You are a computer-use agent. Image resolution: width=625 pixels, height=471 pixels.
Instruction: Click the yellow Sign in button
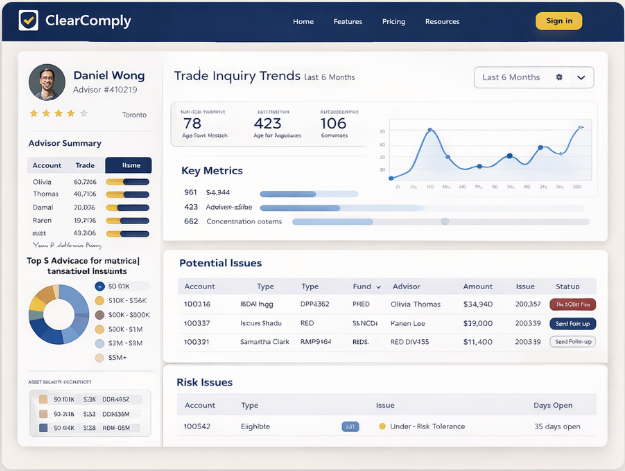click(x=559, y=21)
